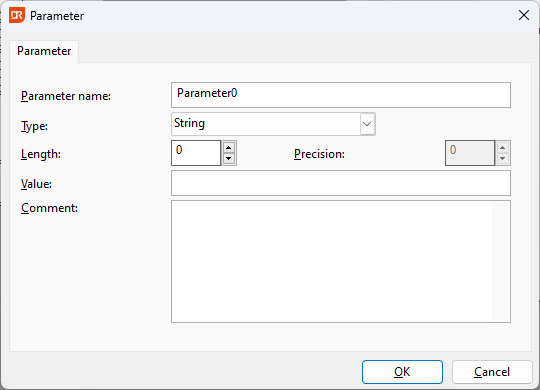Increase Precision with the up arrow
This screenshot has width=540, height=390.
point(502,147)
